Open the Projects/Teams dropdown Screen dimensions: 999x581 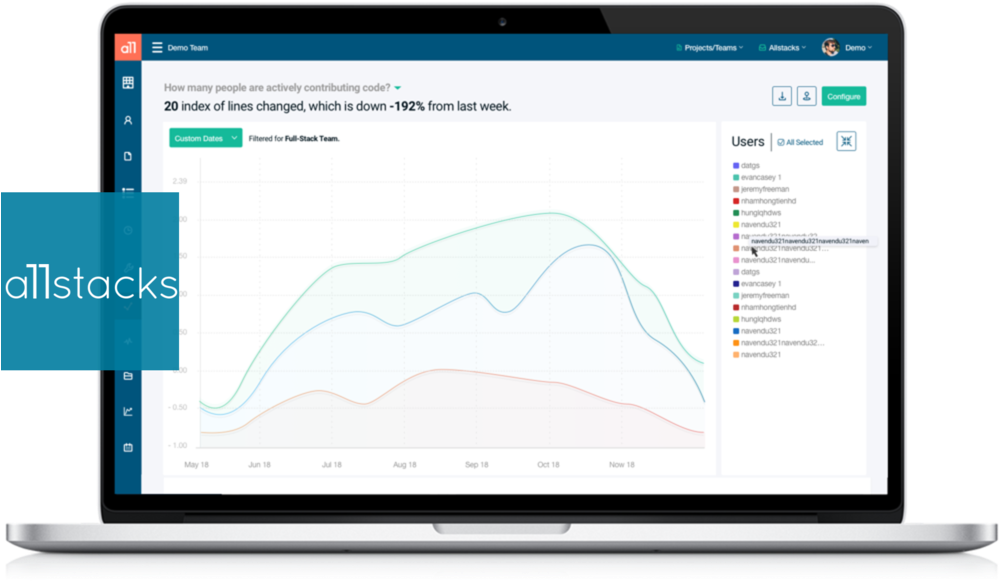coord(710,48)
